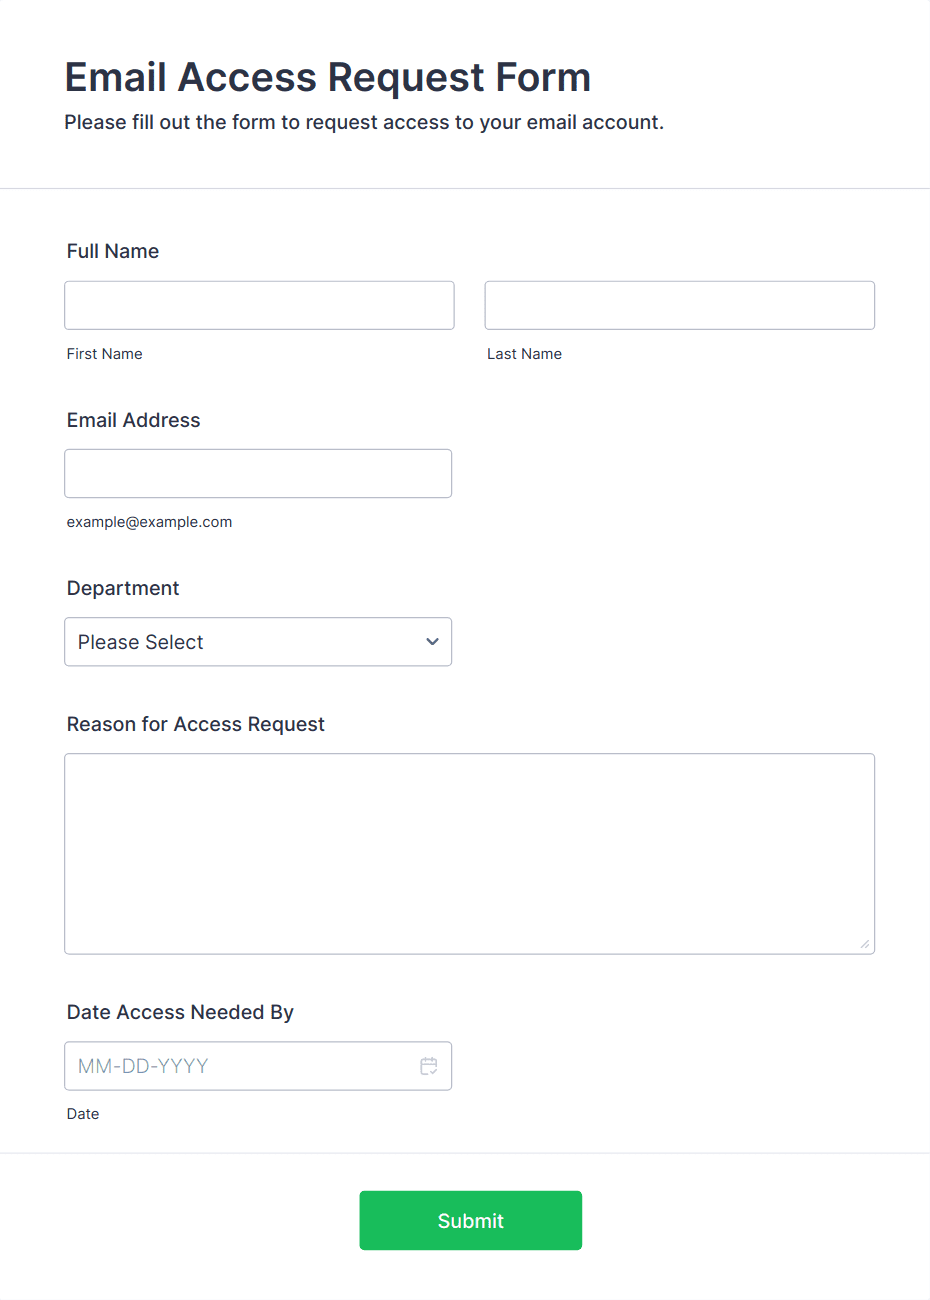Click the example@example.com hint text
Image resolution: width=930 pixels, height=1300 pixels.
pos(150,522)
